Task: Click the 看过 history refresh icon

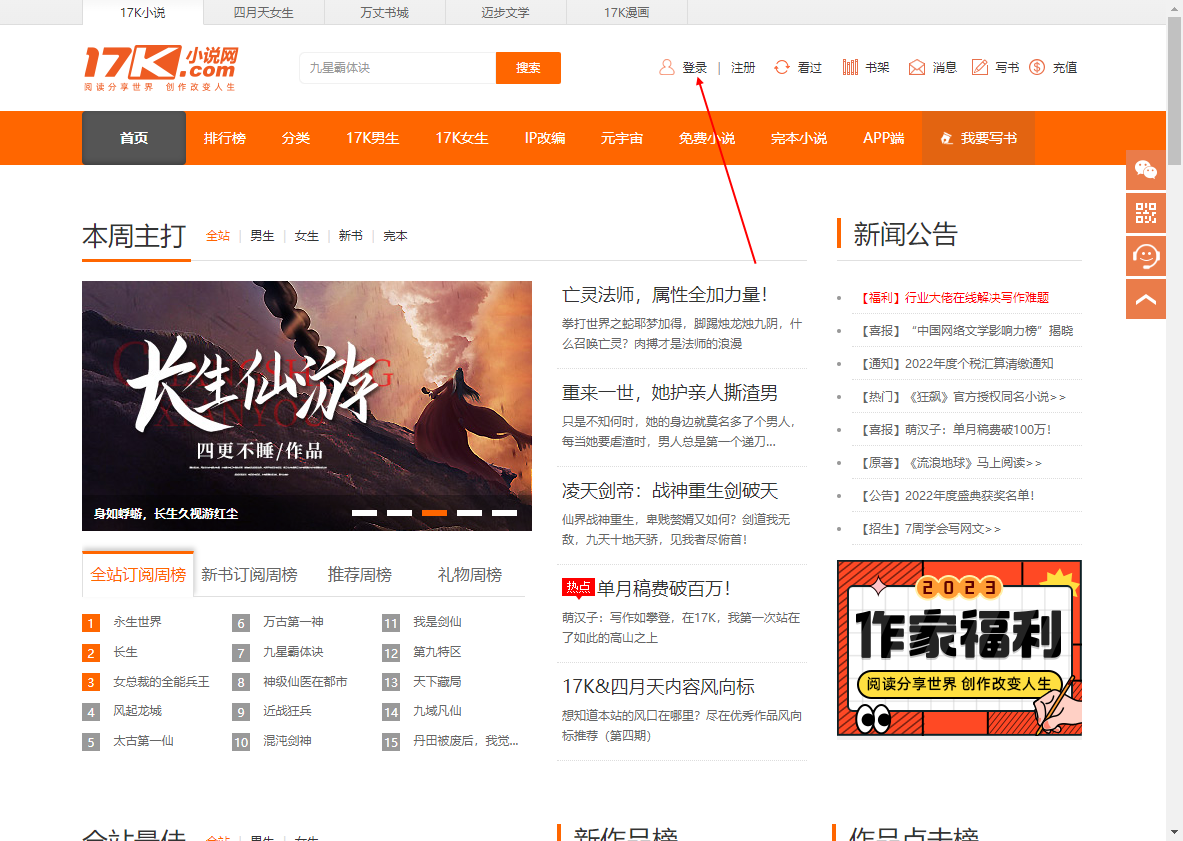Action: point(782,67)
